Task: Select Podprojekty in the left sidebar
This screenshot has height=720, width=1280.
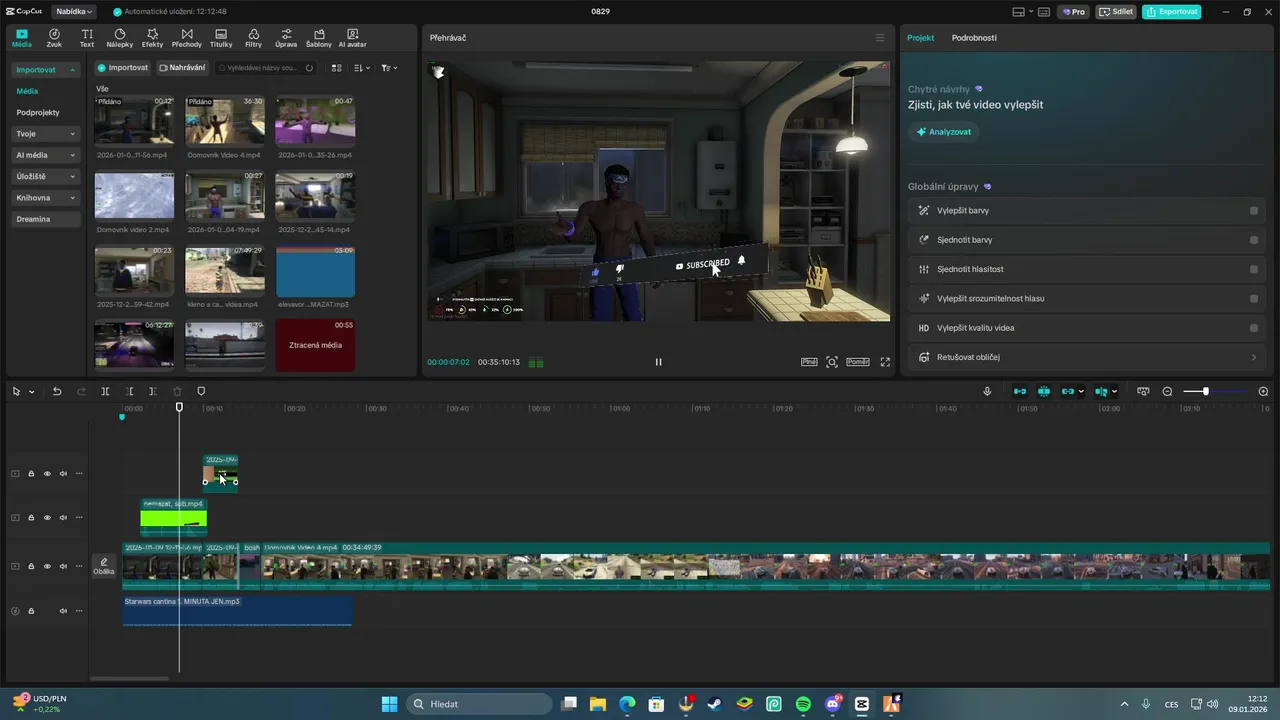Action: pyautogui.click(x=38, y=113)
